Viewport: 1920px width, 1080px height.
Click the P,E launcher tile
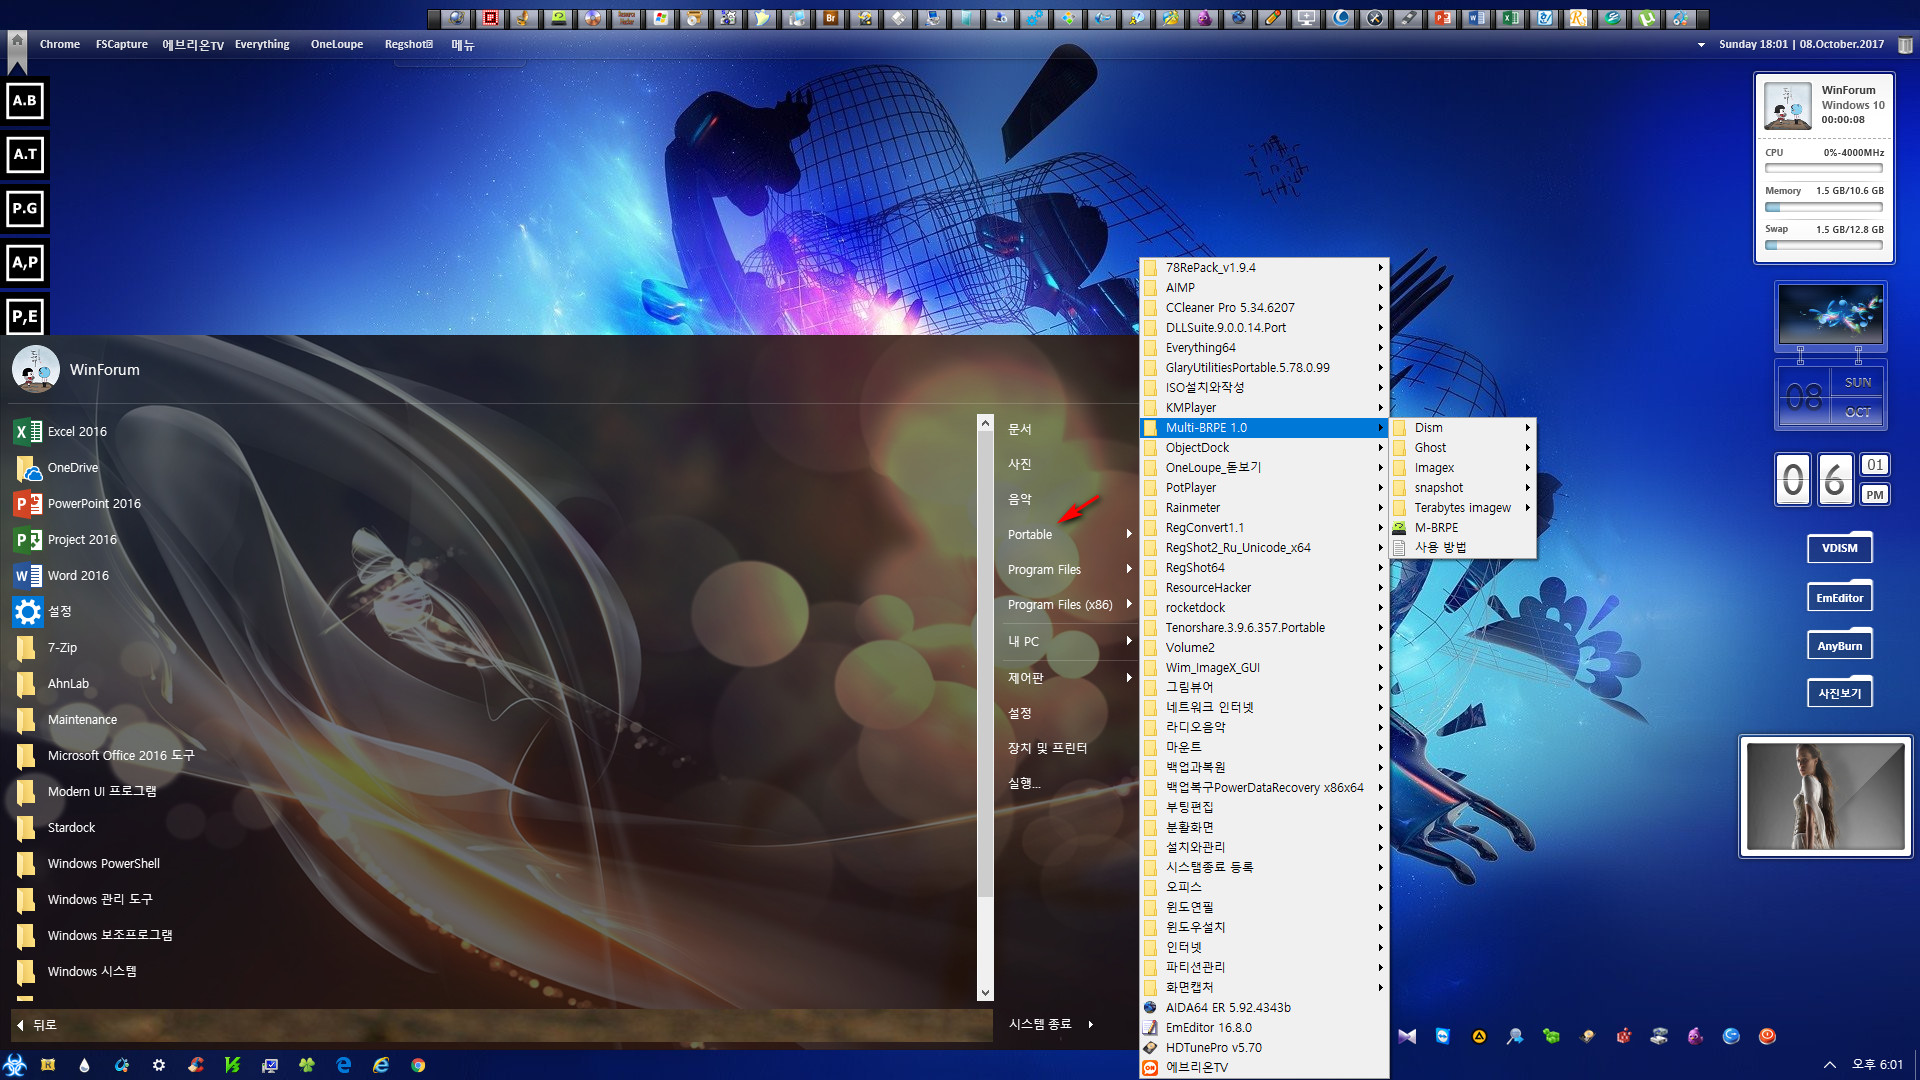(x=25, y=317)
